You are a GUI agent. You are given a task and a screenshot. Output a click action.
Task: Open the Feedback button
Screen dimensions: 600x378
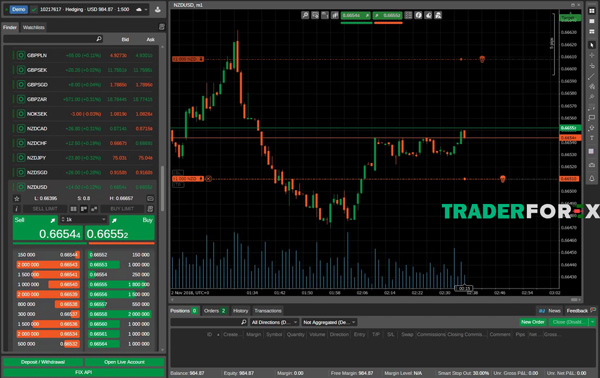point(581,311)
